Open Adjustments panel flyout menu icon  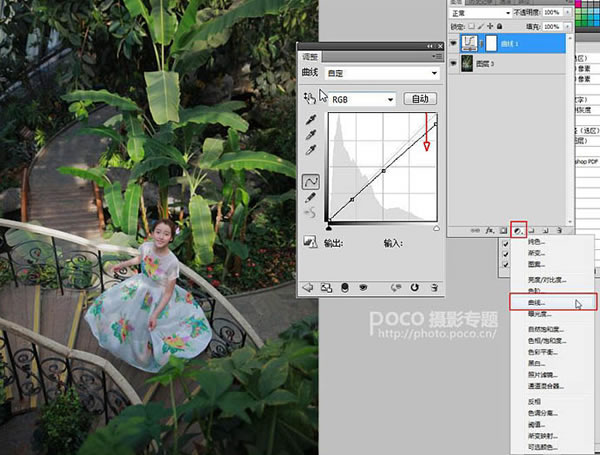point(437,57)
